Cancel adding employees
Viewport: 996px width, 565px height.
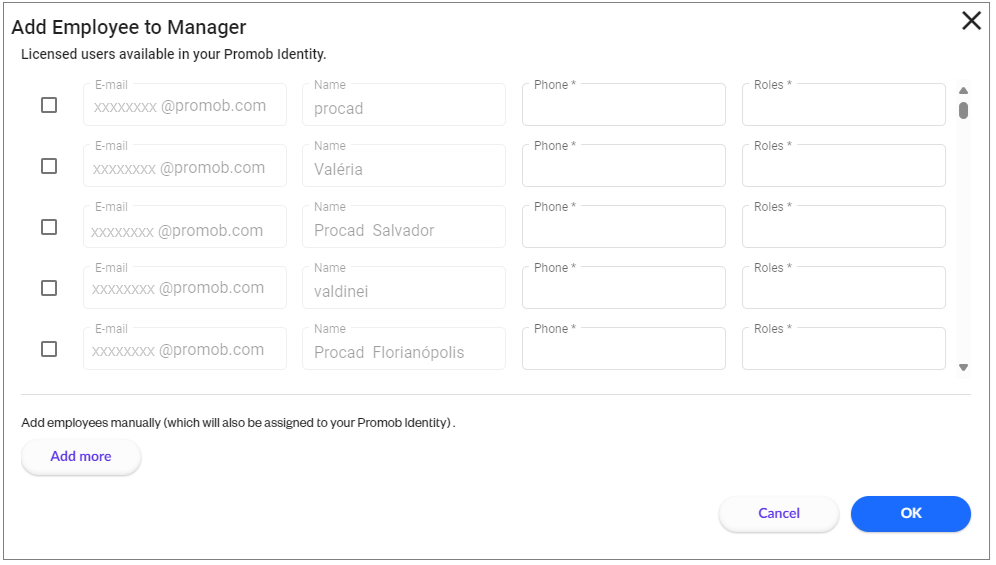click(778, 513)
